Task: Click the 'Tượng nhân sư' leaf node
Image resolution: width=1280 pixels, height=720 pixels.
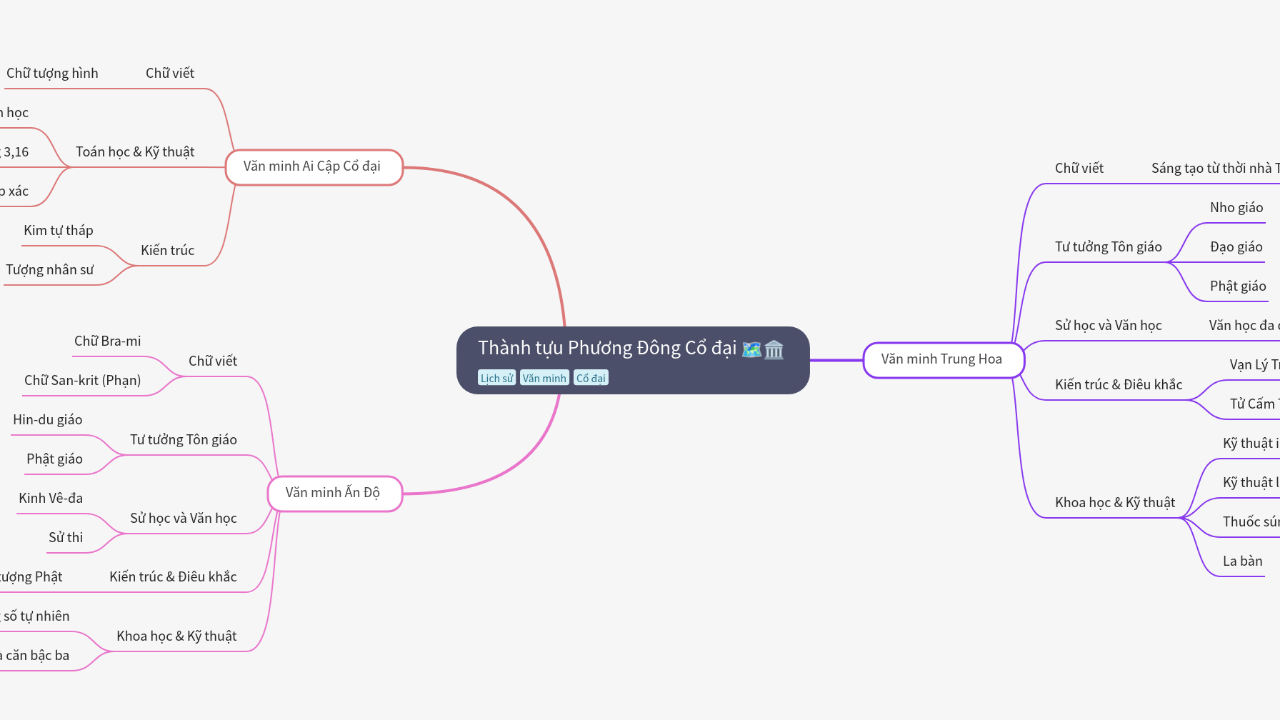Action: pyautogui.click(x=49, y=270)
